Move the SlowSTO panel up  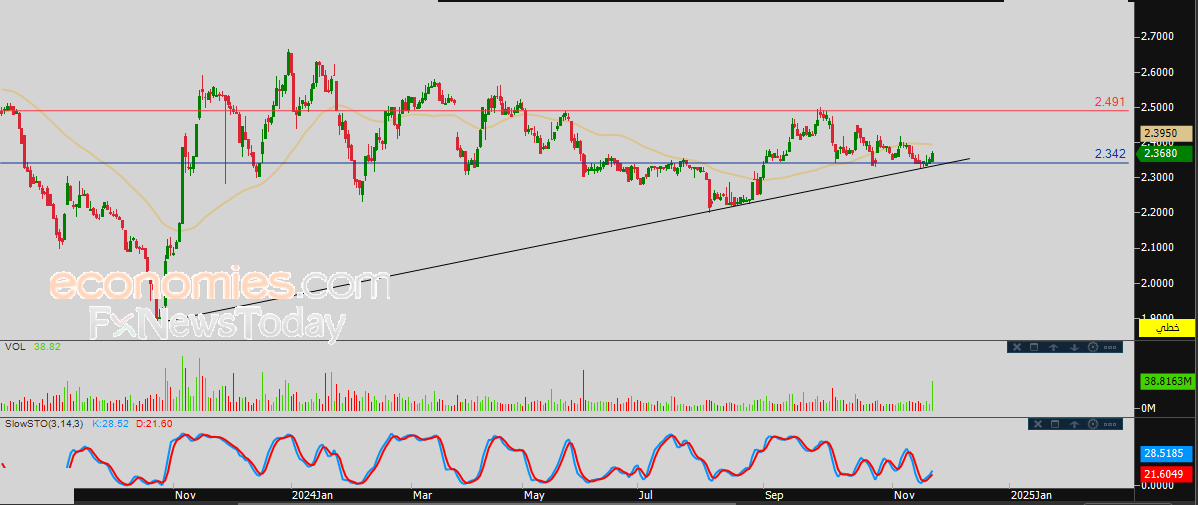(1073, 424)
